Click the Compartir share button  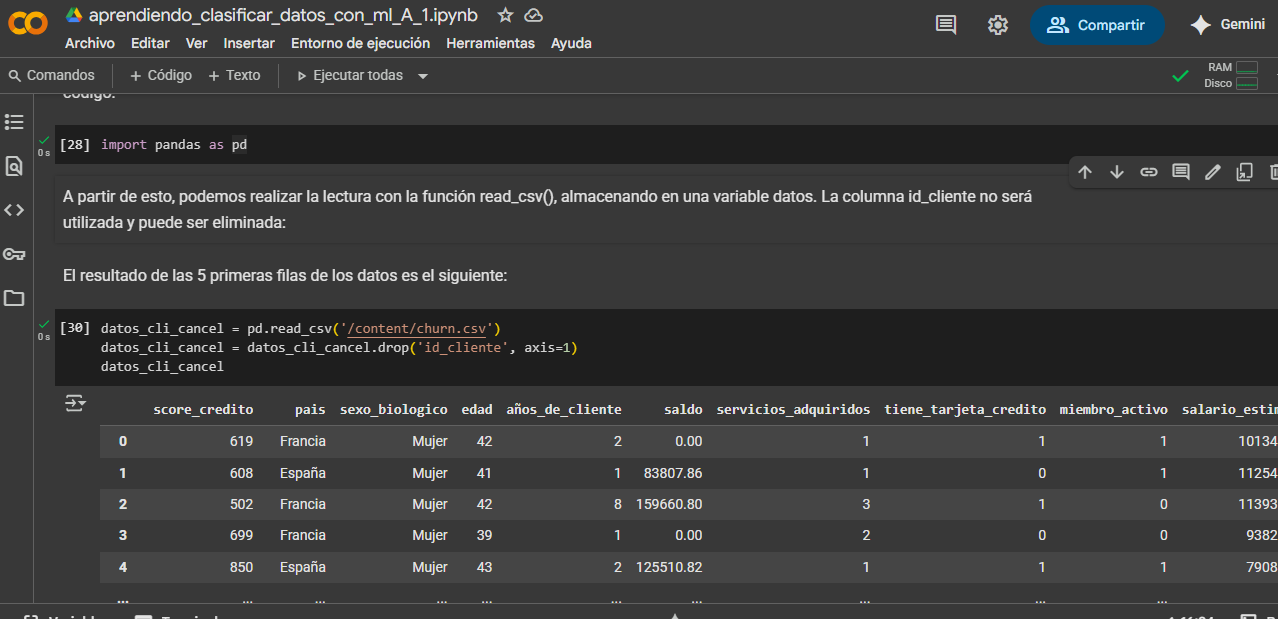(1097, 25)
